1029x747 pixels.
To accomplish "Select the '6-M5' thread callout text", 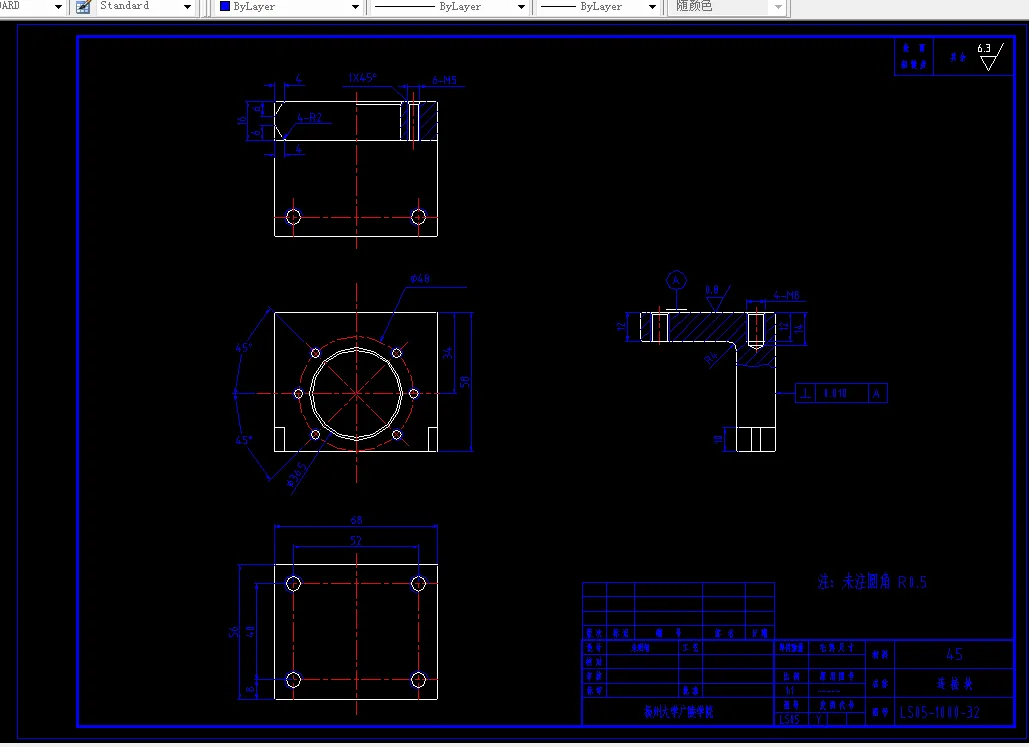I will [x=444, y=80].
